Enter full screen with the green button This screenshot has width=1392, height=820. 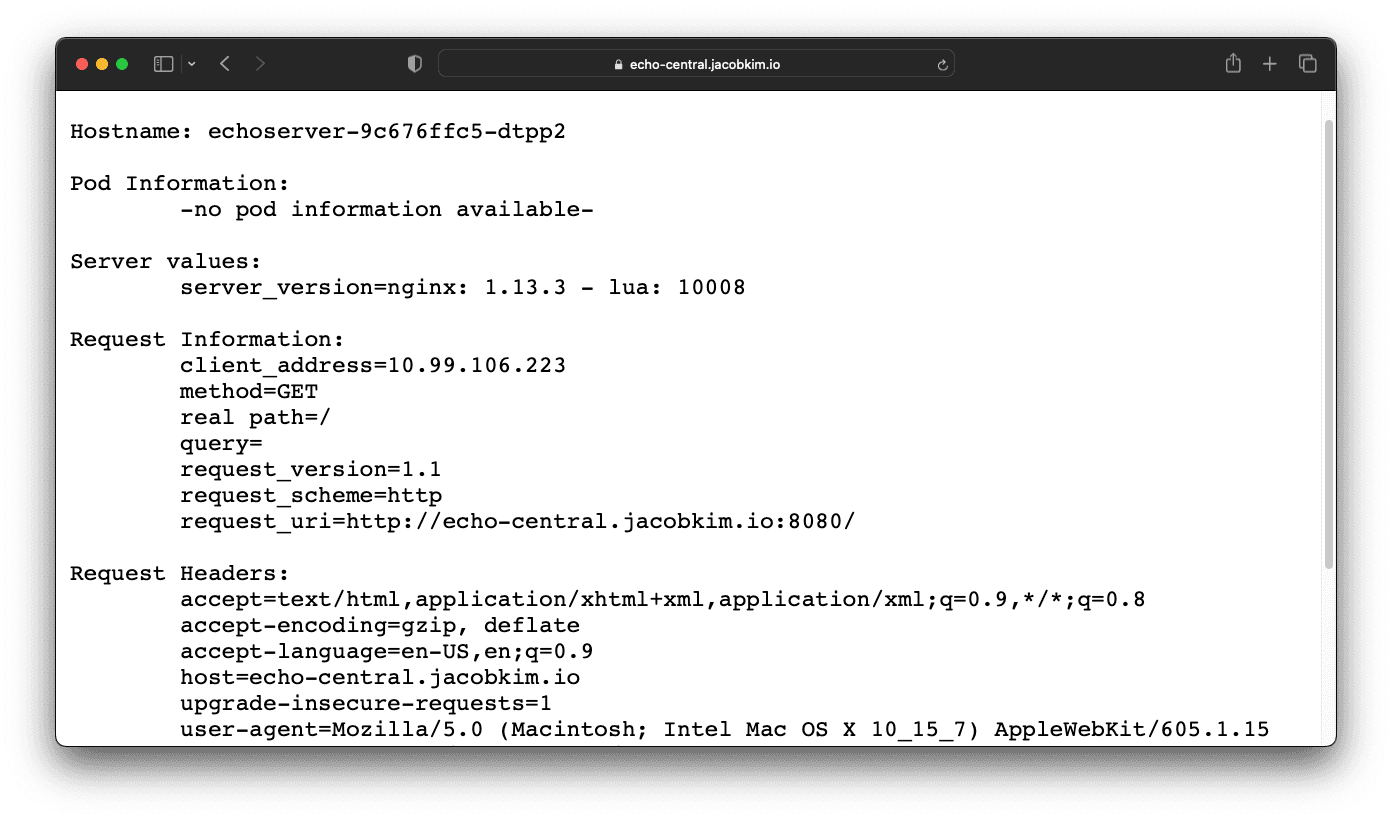point(121,62)
